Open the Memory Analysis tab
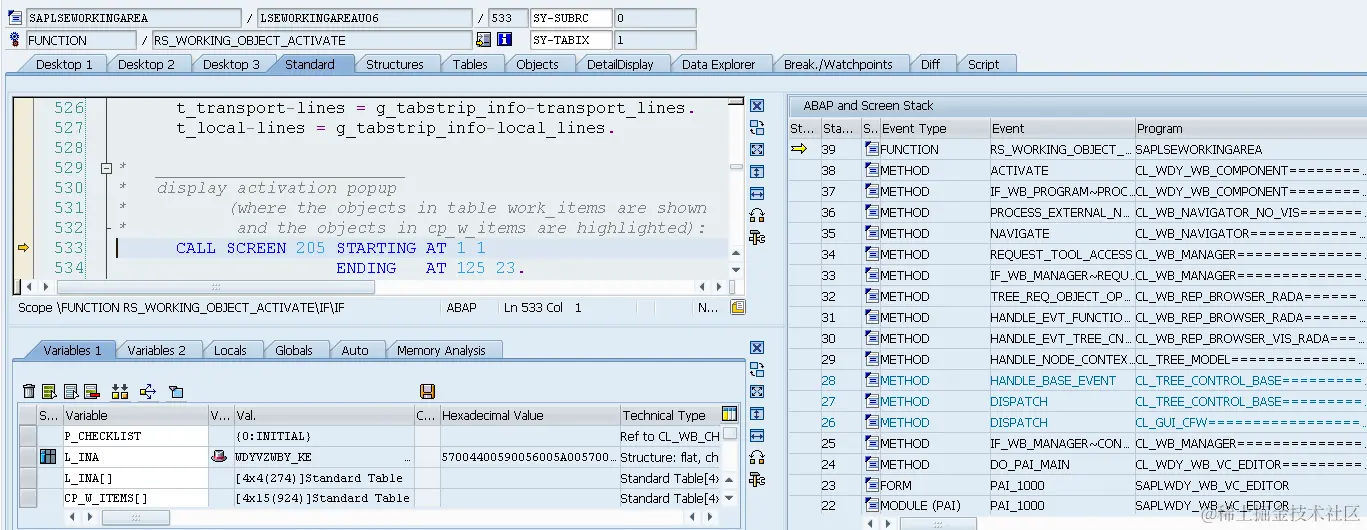 tap(441, 350)
